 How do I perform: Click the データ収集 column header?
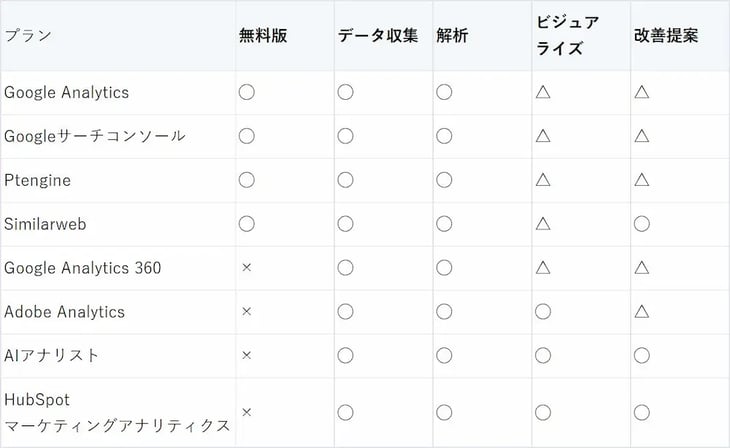tap(376, 36)
